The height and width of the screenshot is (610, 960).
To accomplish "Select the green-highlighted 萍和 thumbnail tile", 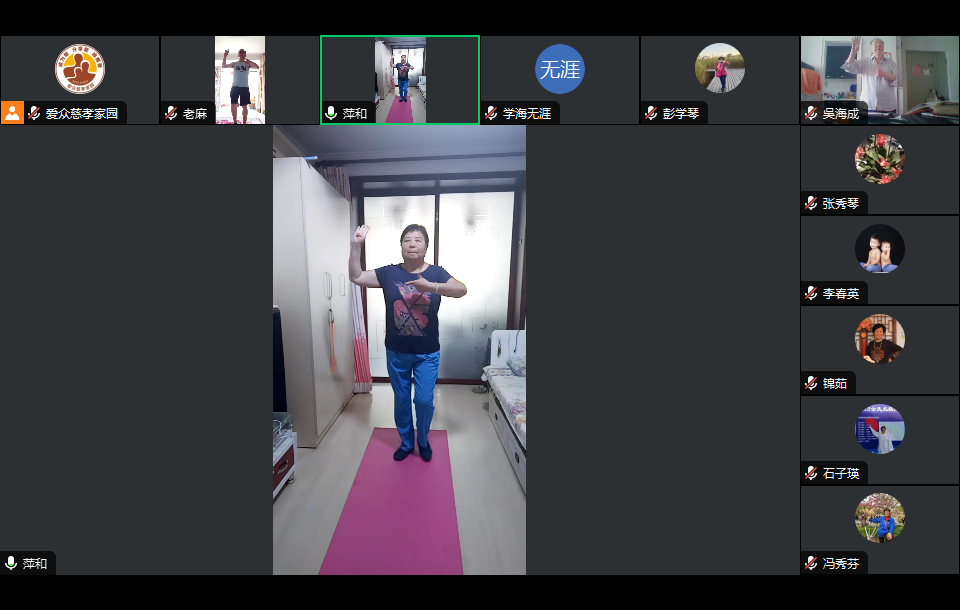I will point(400,78).
